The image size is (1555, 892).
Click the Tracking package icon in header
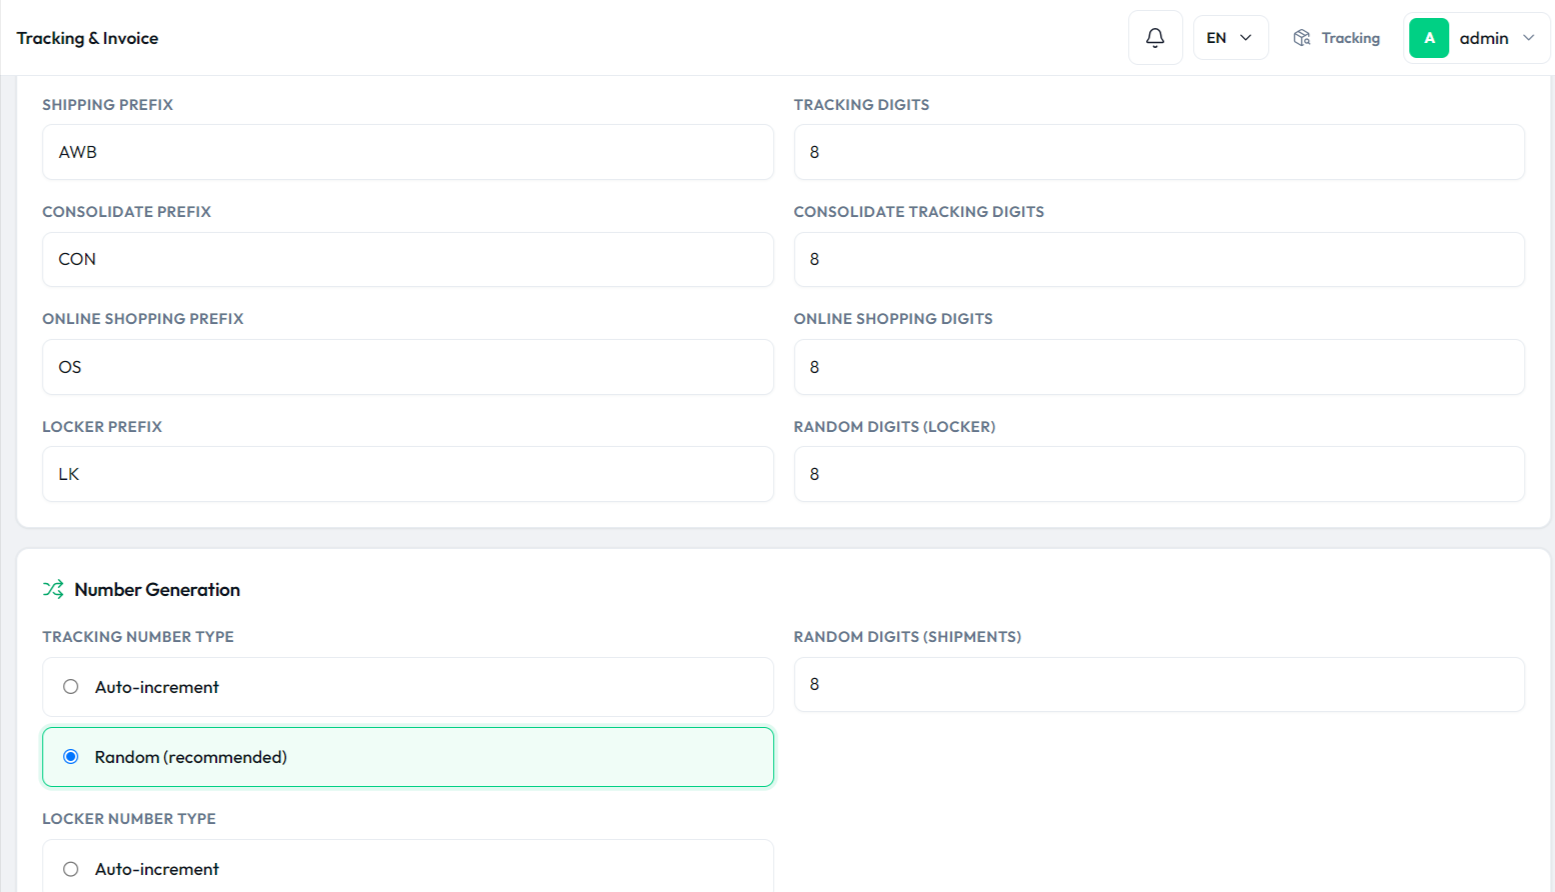click(x=1301, y=38)
